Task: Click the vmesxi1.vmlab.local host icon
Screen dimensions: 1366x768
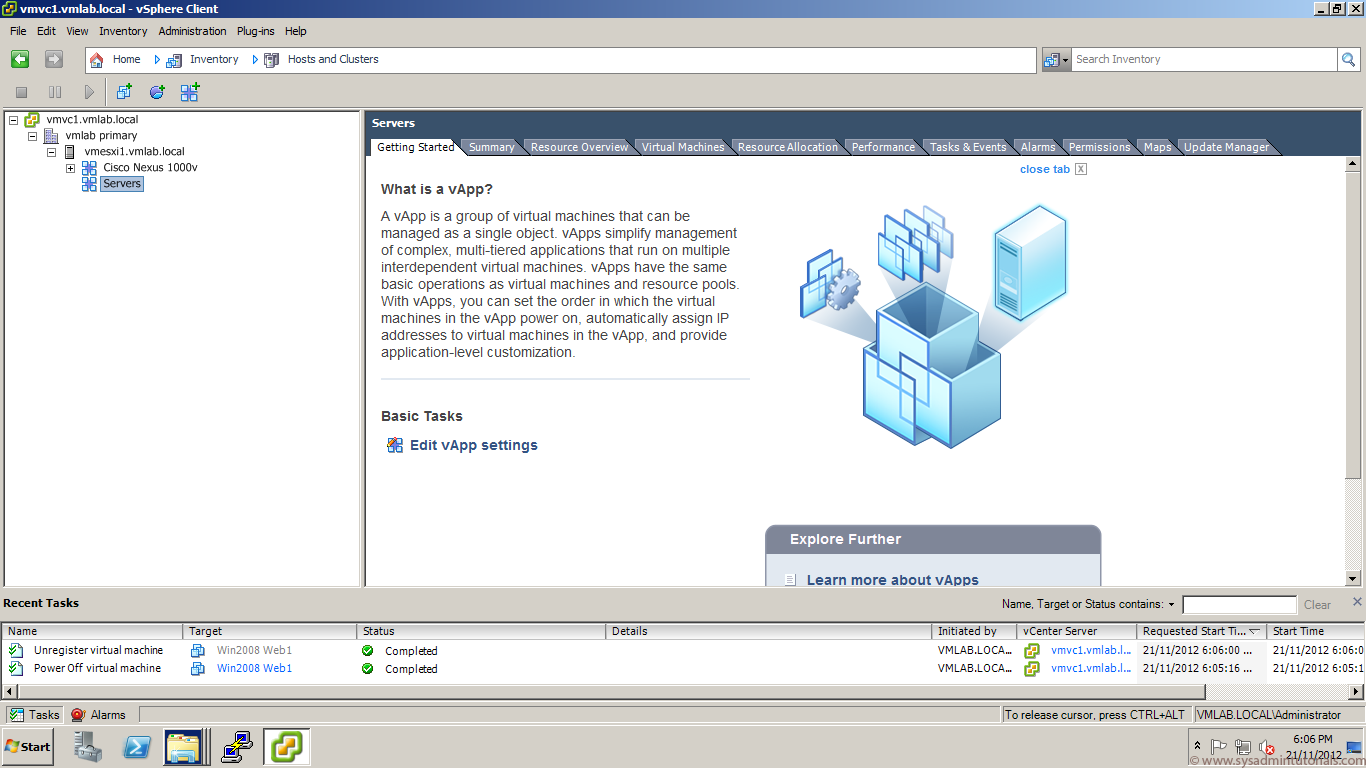Action: pyautogui.click(x=70, y=152)
